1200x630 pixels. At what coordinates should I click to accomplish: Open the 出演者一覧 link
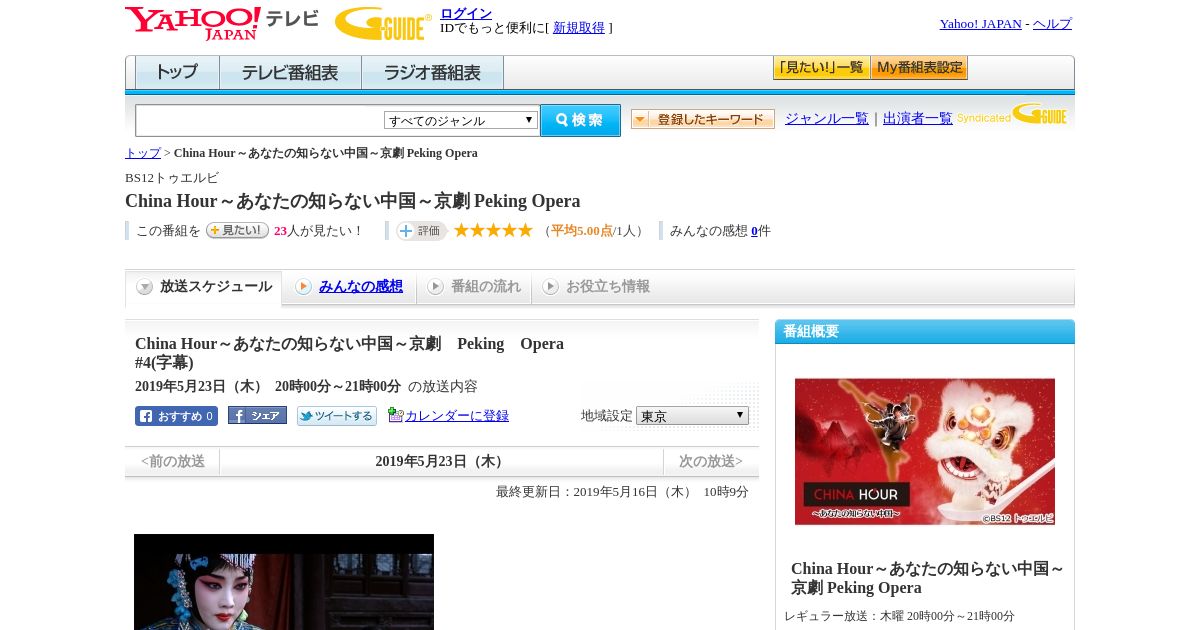(918, 118)
